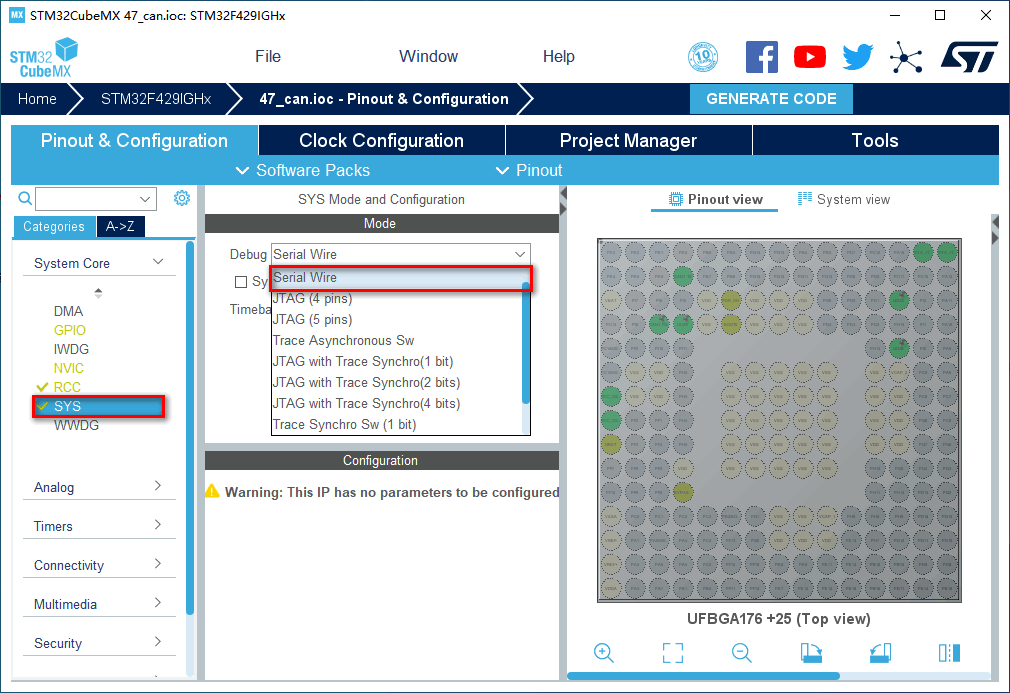
Task: Click the settings gear beside search box
Action: (x=182, y=198)
